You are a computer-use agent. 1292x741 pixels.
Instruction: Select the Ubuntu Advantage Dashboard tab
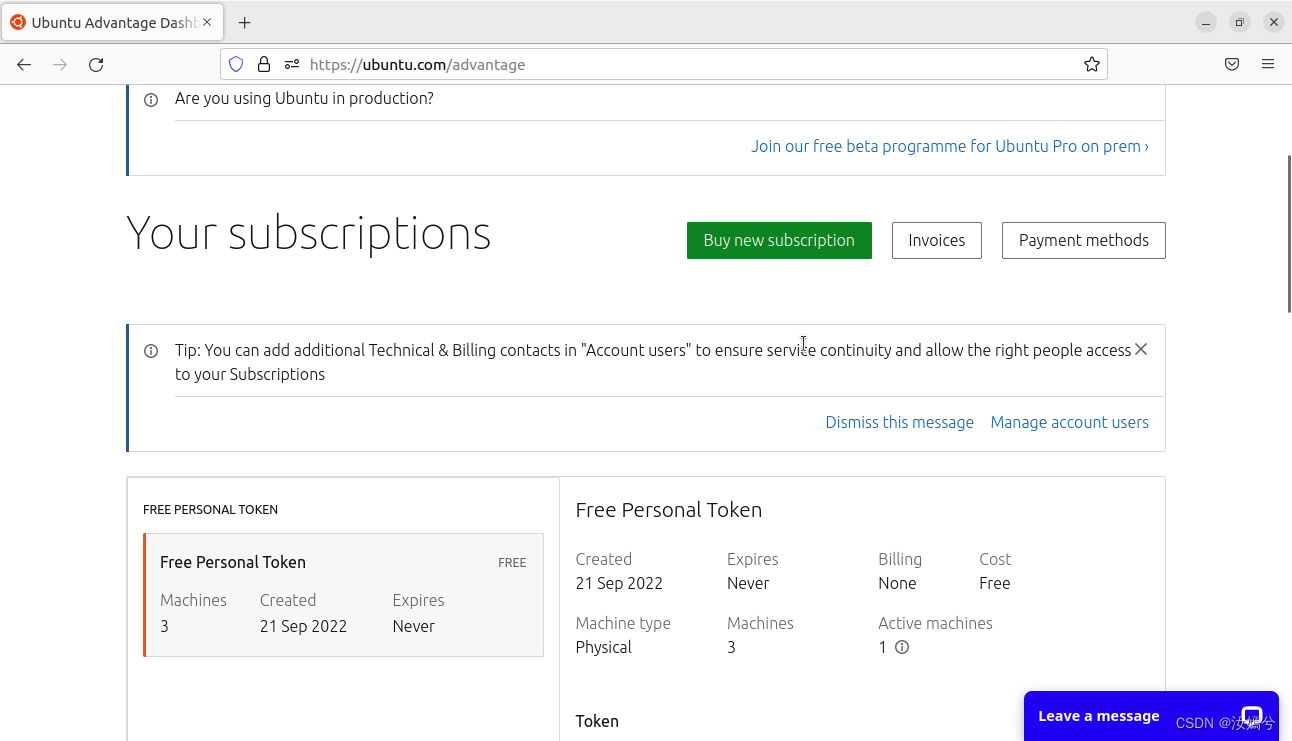pos(112,22)
